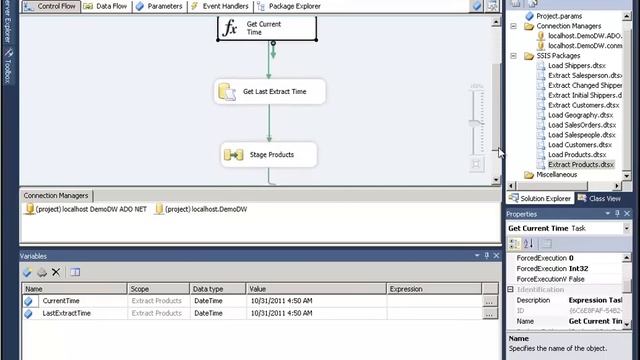The image size is (640, 360).
Task: Open expression builder for LastExtractTime row
Action: pyautogui.click(x=490, y=314)
